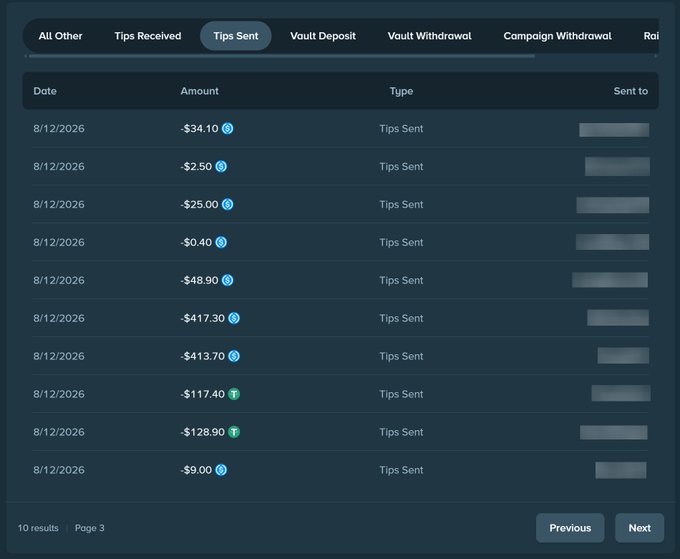This screenshot has height=559, width=680.
Task: Click the Tether icon beside -$128.90
Action: coord(234,432)
